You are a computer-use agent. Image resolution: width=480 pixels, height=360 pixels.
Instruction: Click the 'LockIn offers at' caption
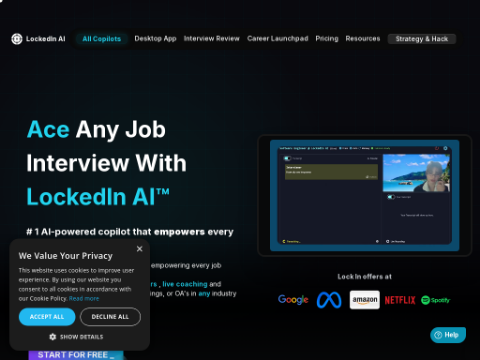365,277
